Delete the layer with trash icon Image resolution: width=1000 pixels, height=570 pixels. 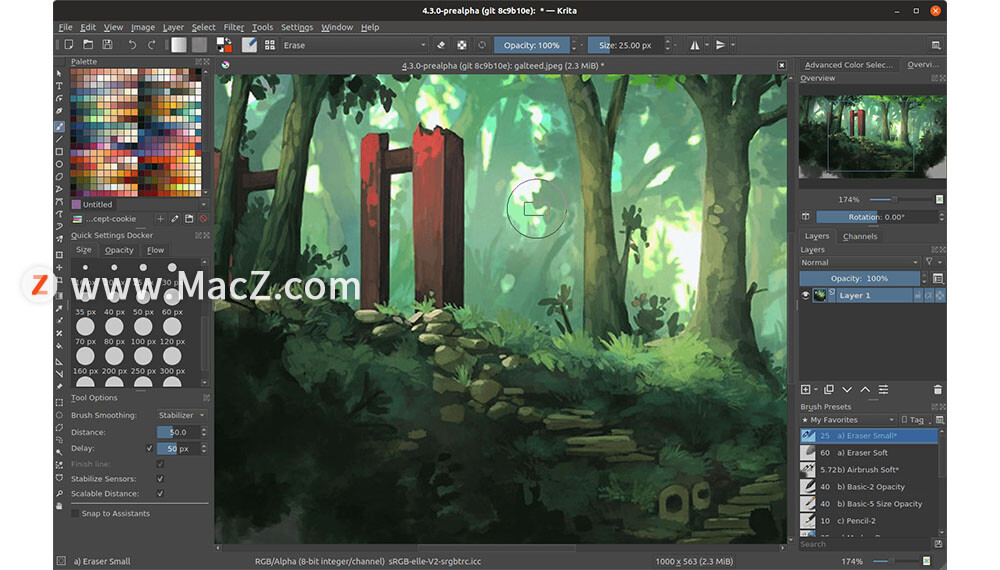point(938,390)
